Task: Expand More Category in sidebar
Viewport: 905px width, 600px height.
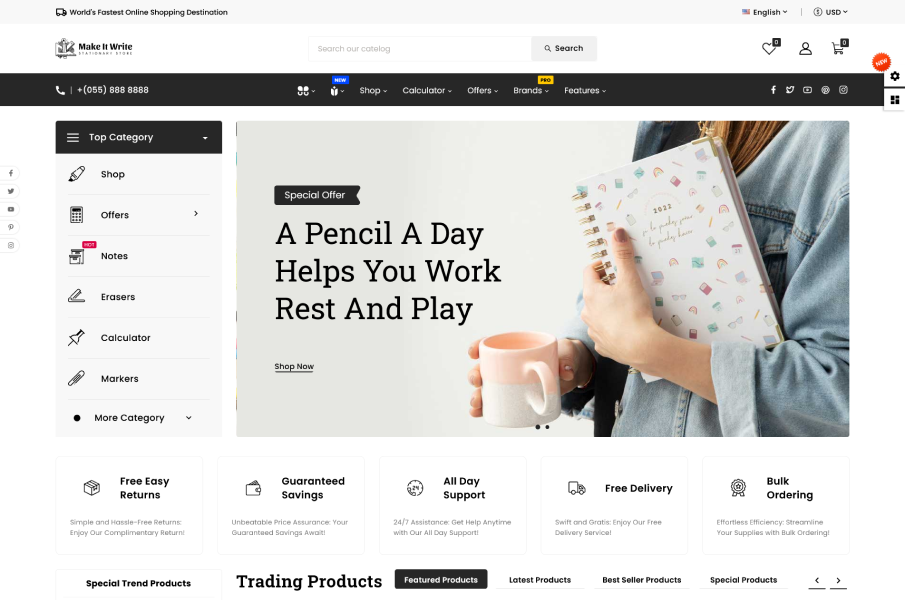Action: (133, 418)
